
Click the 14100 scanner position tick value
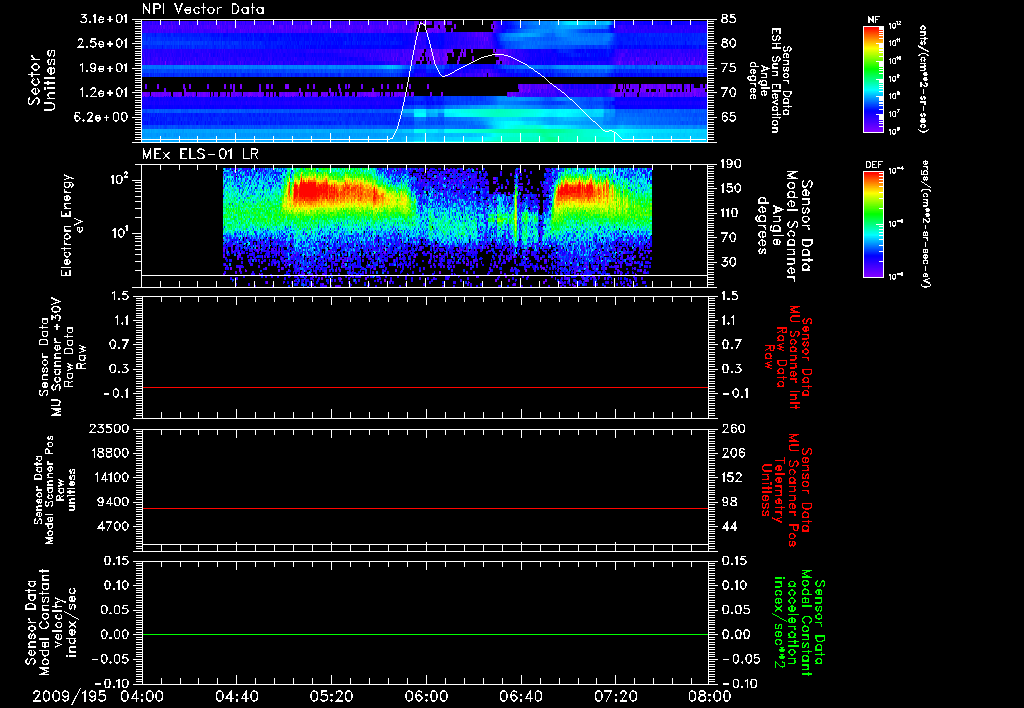click(108, 477)
